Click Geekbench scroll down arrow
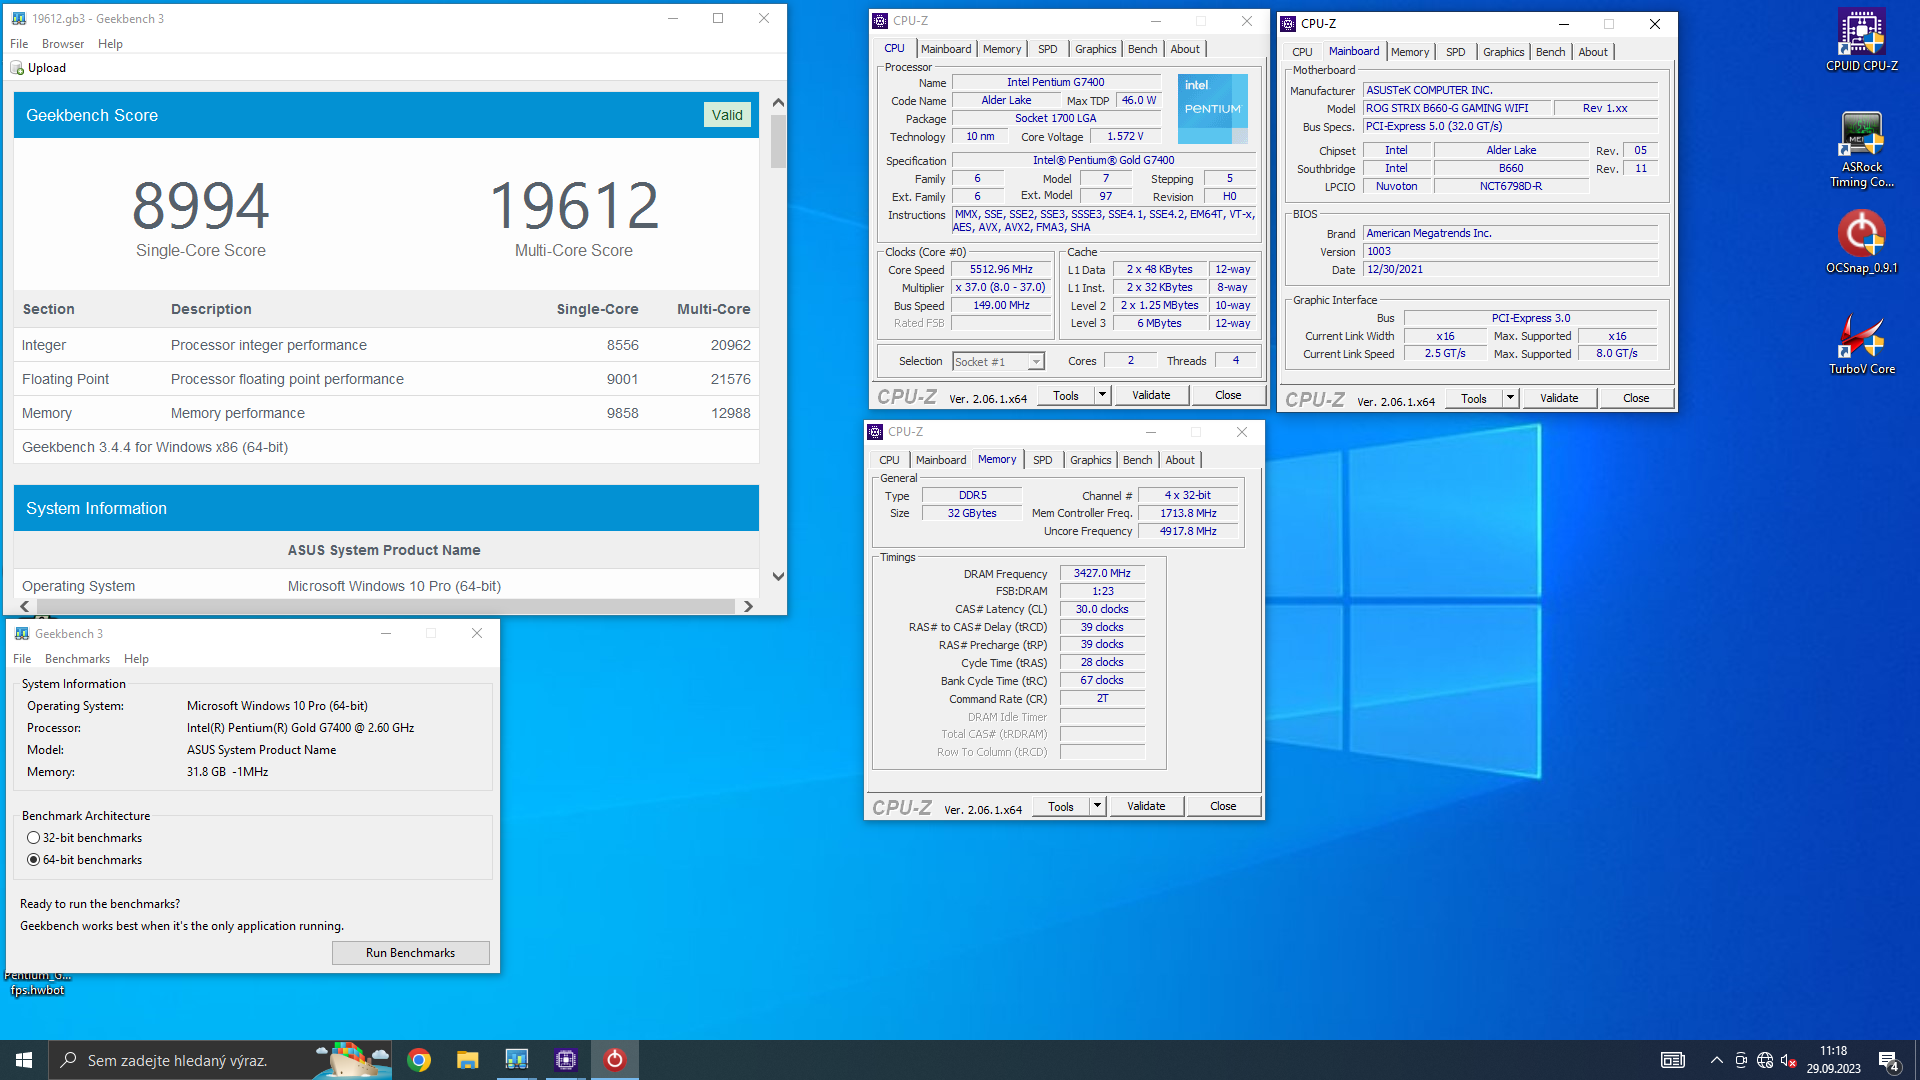 (778, 576)
